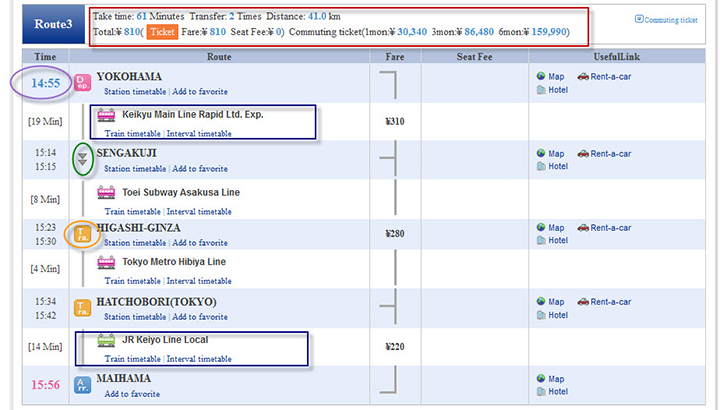This screenshot has height=410, width=720.
Task: Click the Yokohama departure Dep. icon
Action: pyautogui.click(x=83, y=83)
